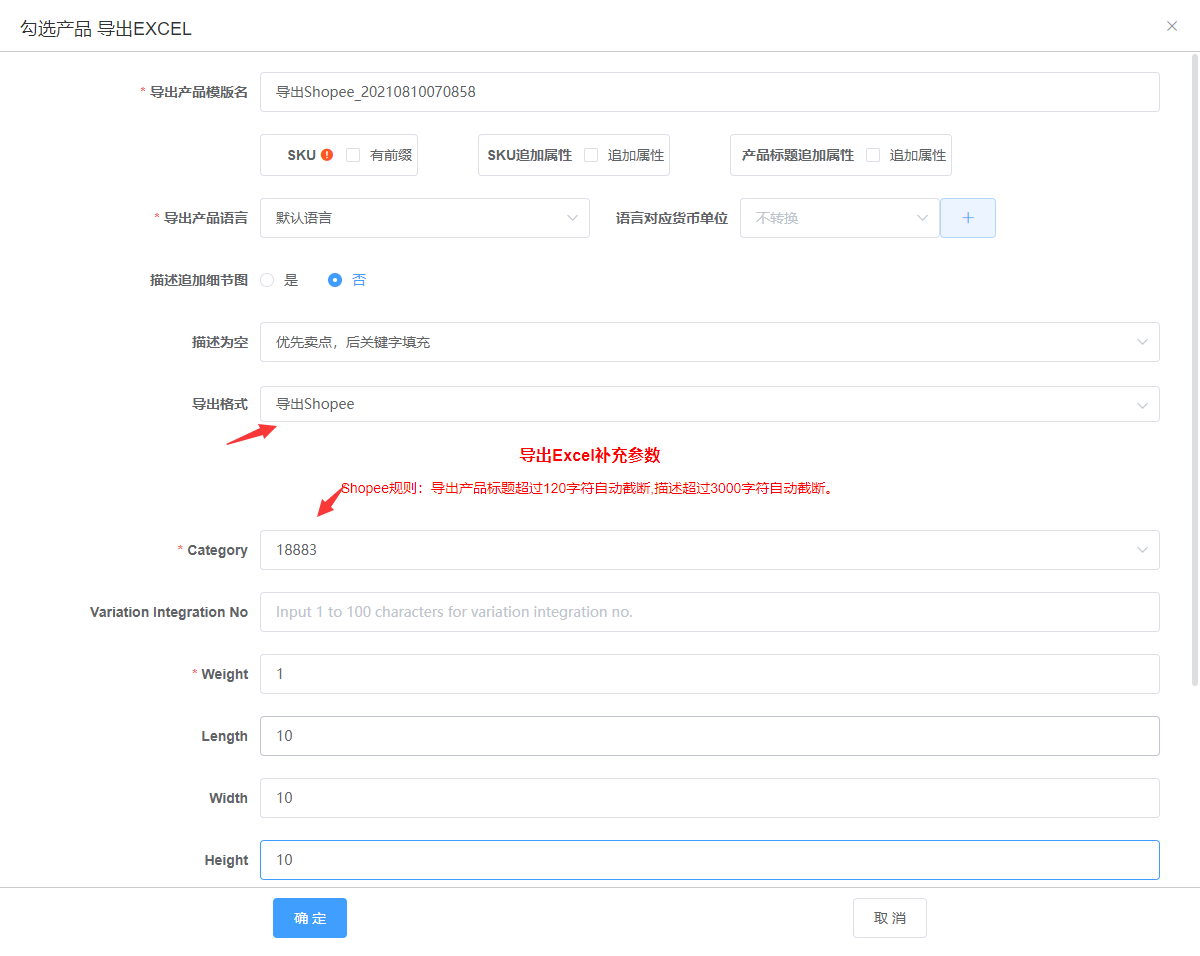The height and width of the screenshot is (956, 1200).
Task: Focus the 导出产品模版名 input field
Action: [x=710, y=92]
